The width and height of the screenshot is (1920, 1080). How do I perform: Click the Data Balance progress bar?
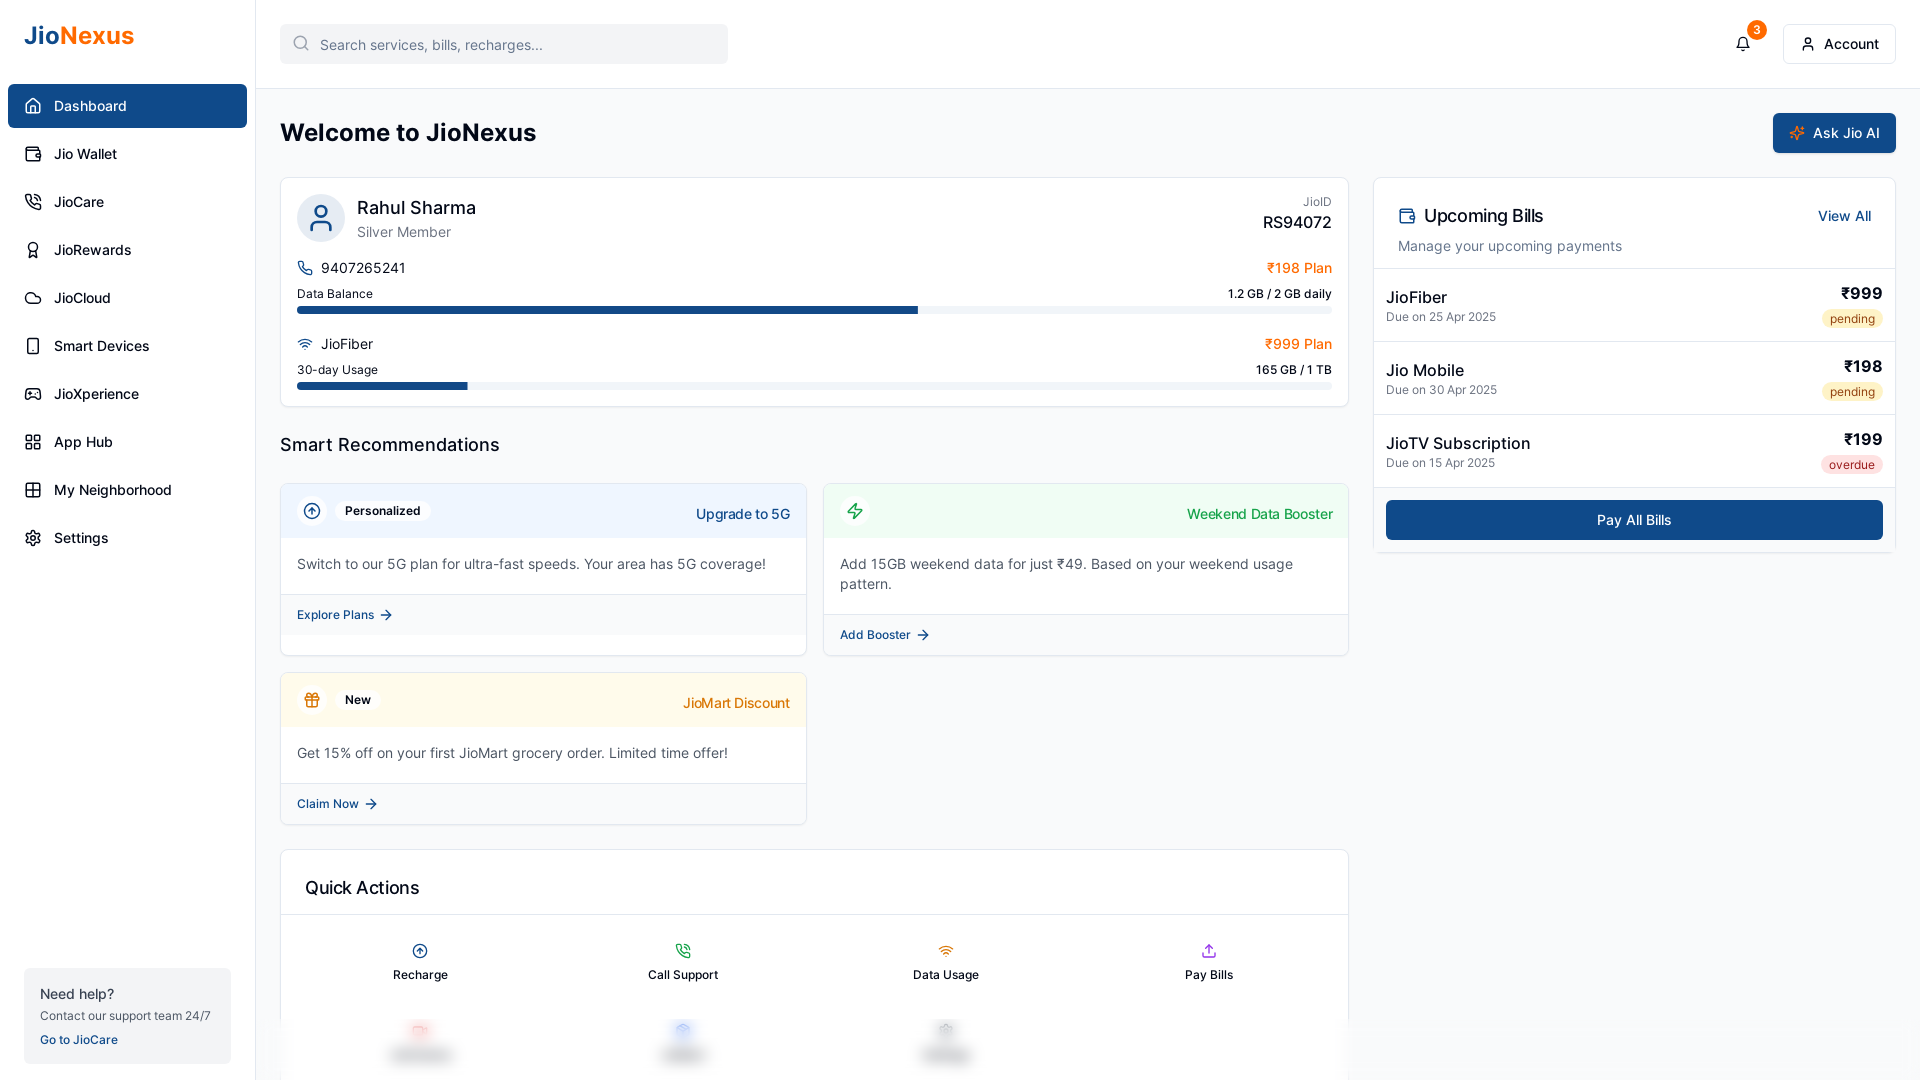click(x=814, y=310)
